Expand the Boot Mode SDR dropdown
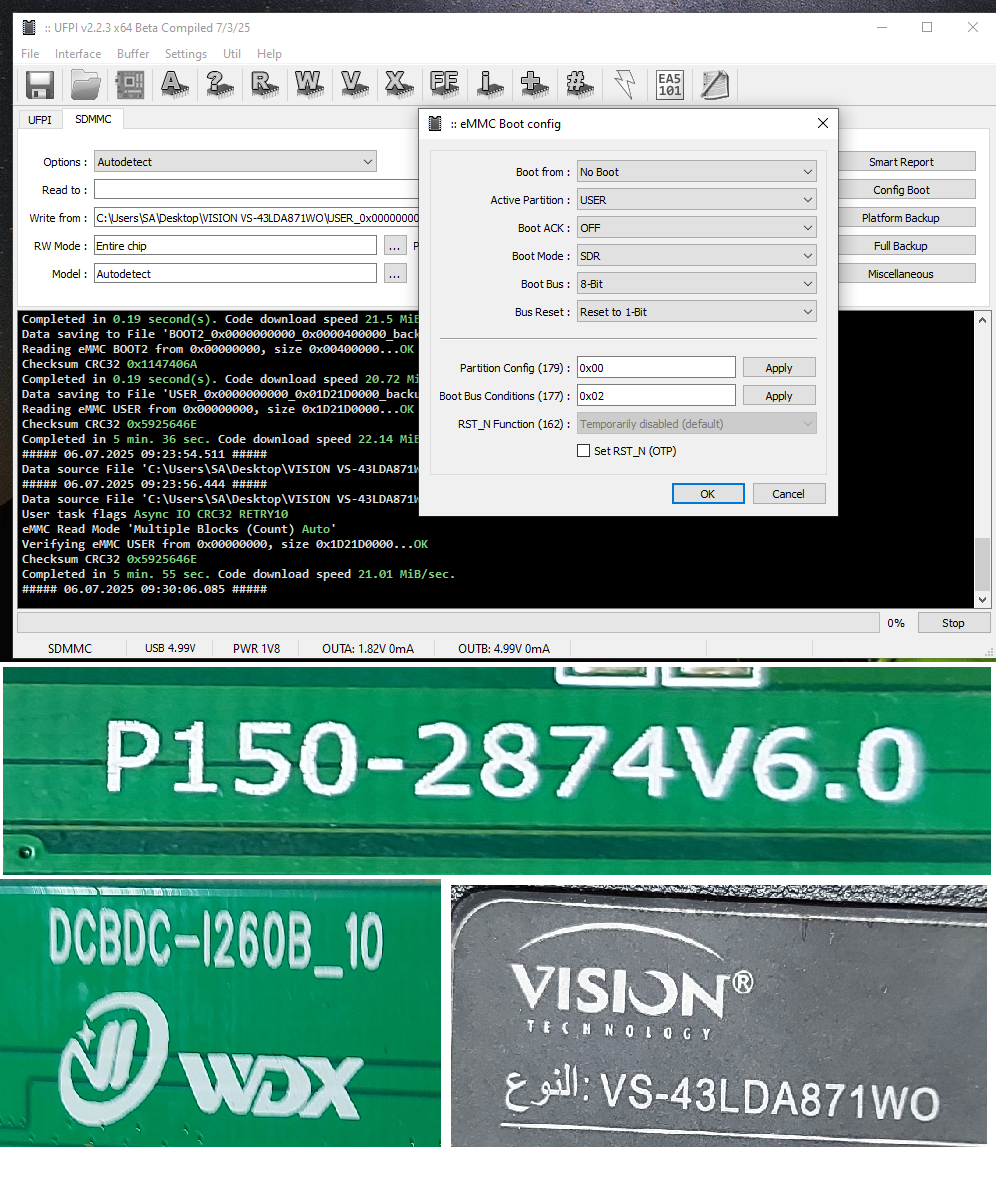Viewport: 1000px width, 1184px height. click(696, 256)
